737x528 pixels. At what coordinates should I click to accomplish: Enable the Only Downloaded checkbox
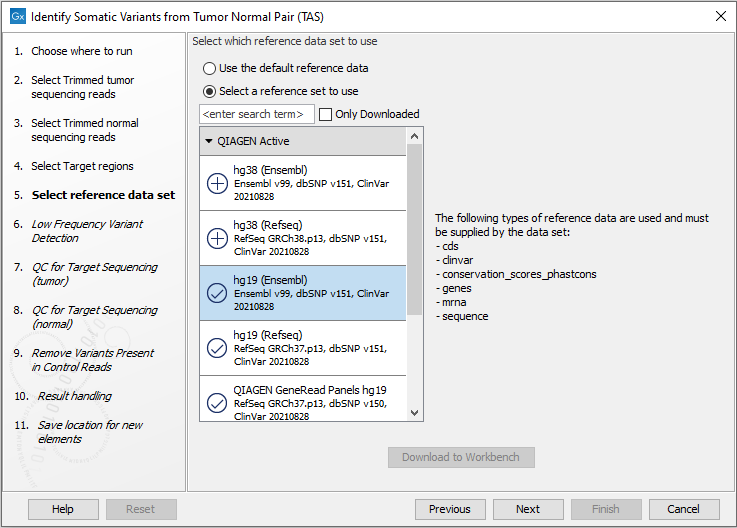click(325, 114)
